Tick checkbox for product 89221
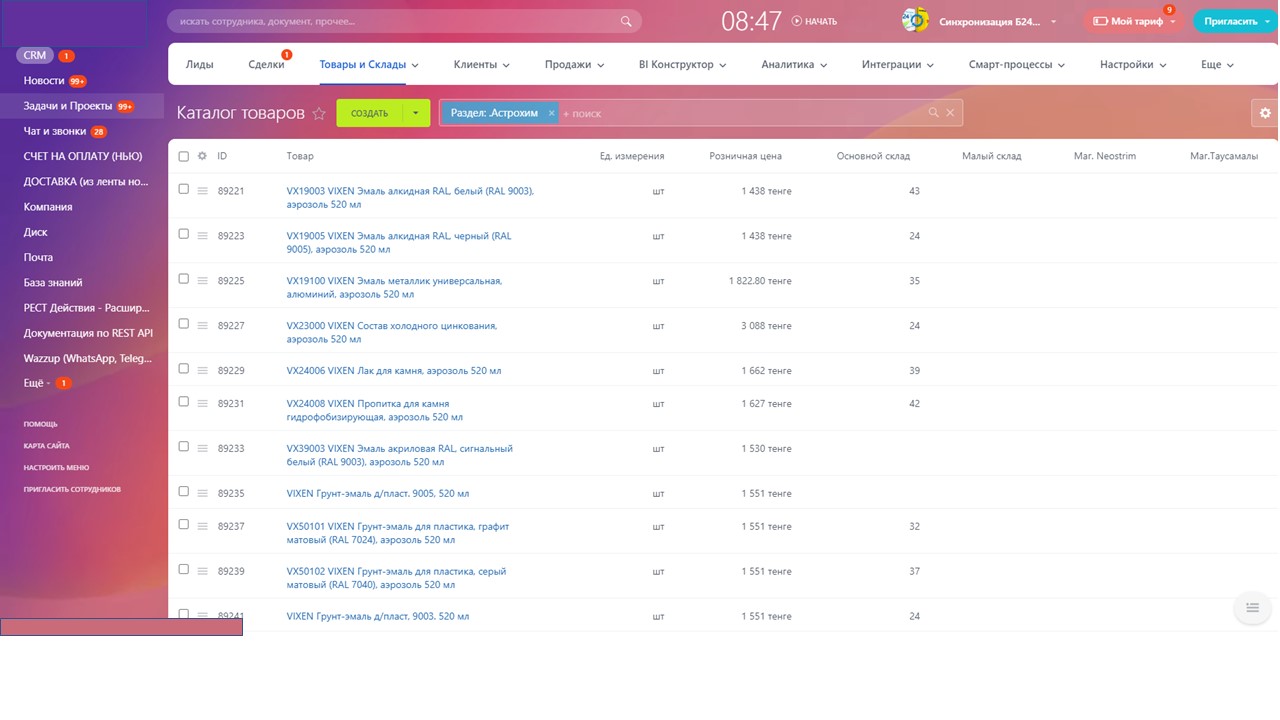The image size is (1280, 720). [183, 189]
